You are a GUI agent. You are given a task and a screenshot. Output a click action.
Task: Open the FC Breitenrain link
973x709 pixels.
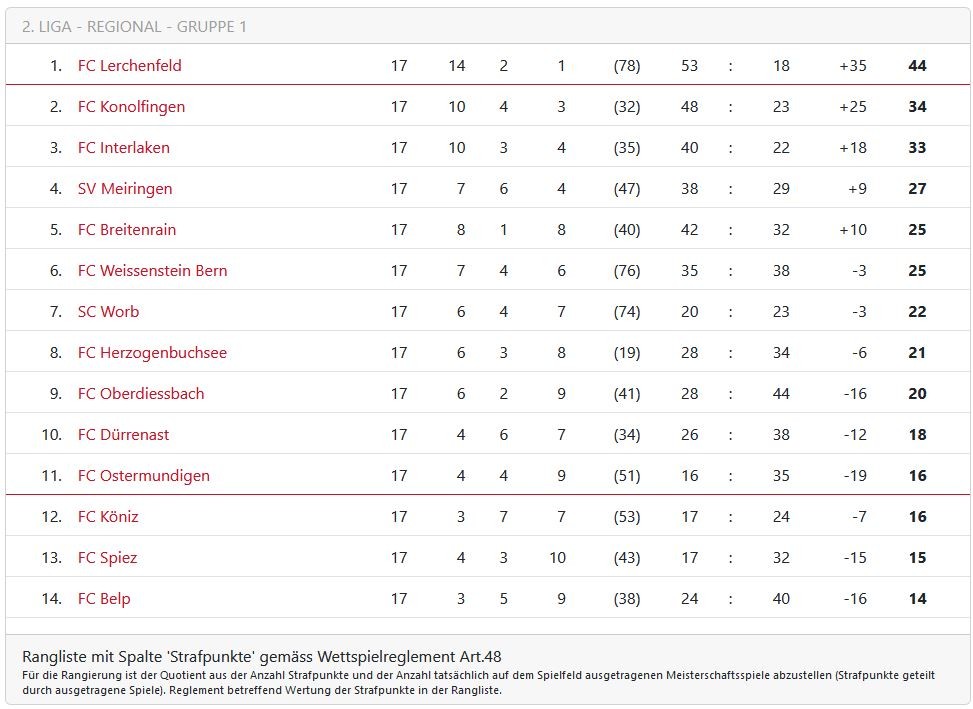tap(126, 230)
